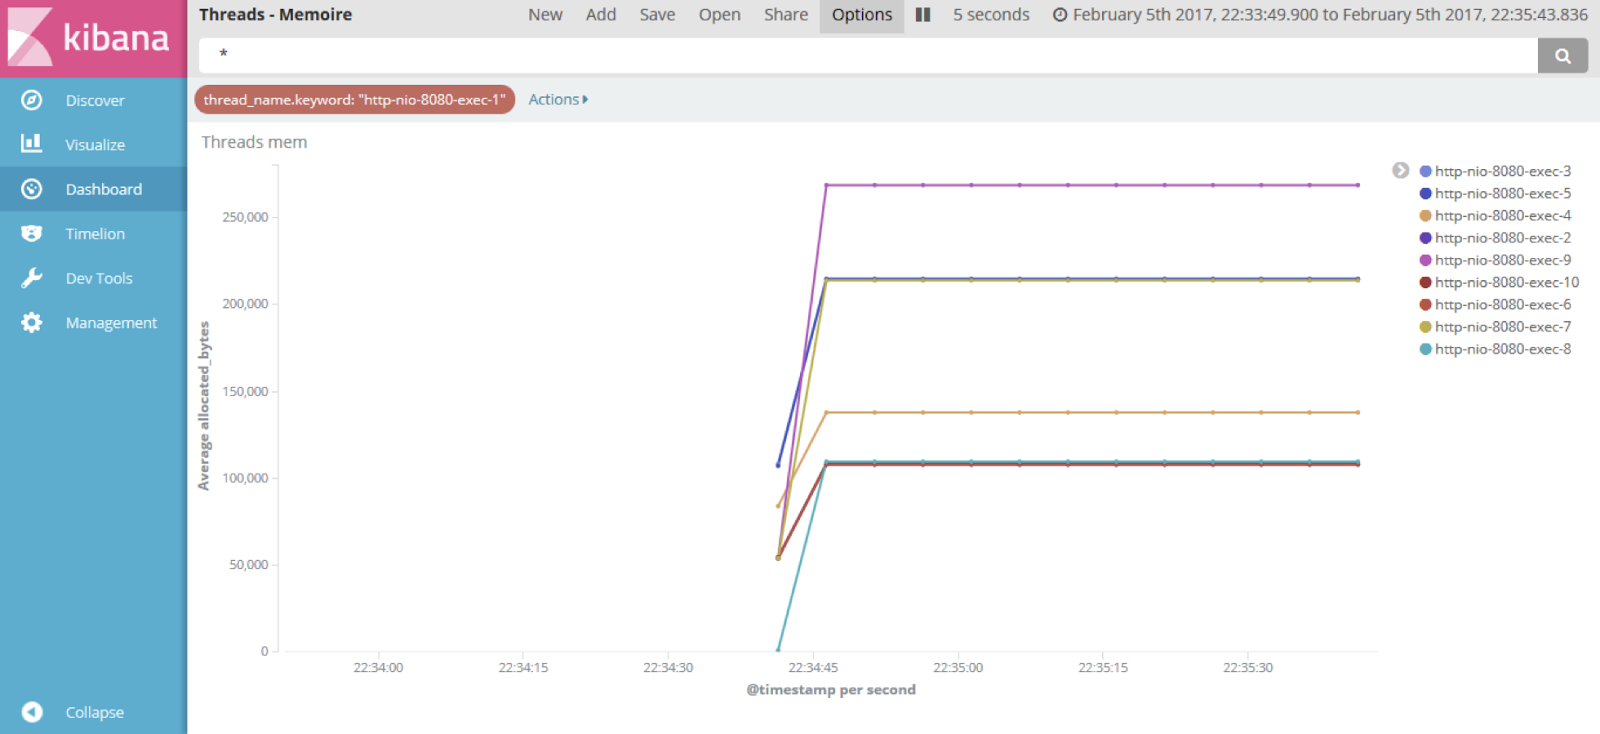
Task: Open the Options menu
Action: pyautogui.click(x=861, y=15)
